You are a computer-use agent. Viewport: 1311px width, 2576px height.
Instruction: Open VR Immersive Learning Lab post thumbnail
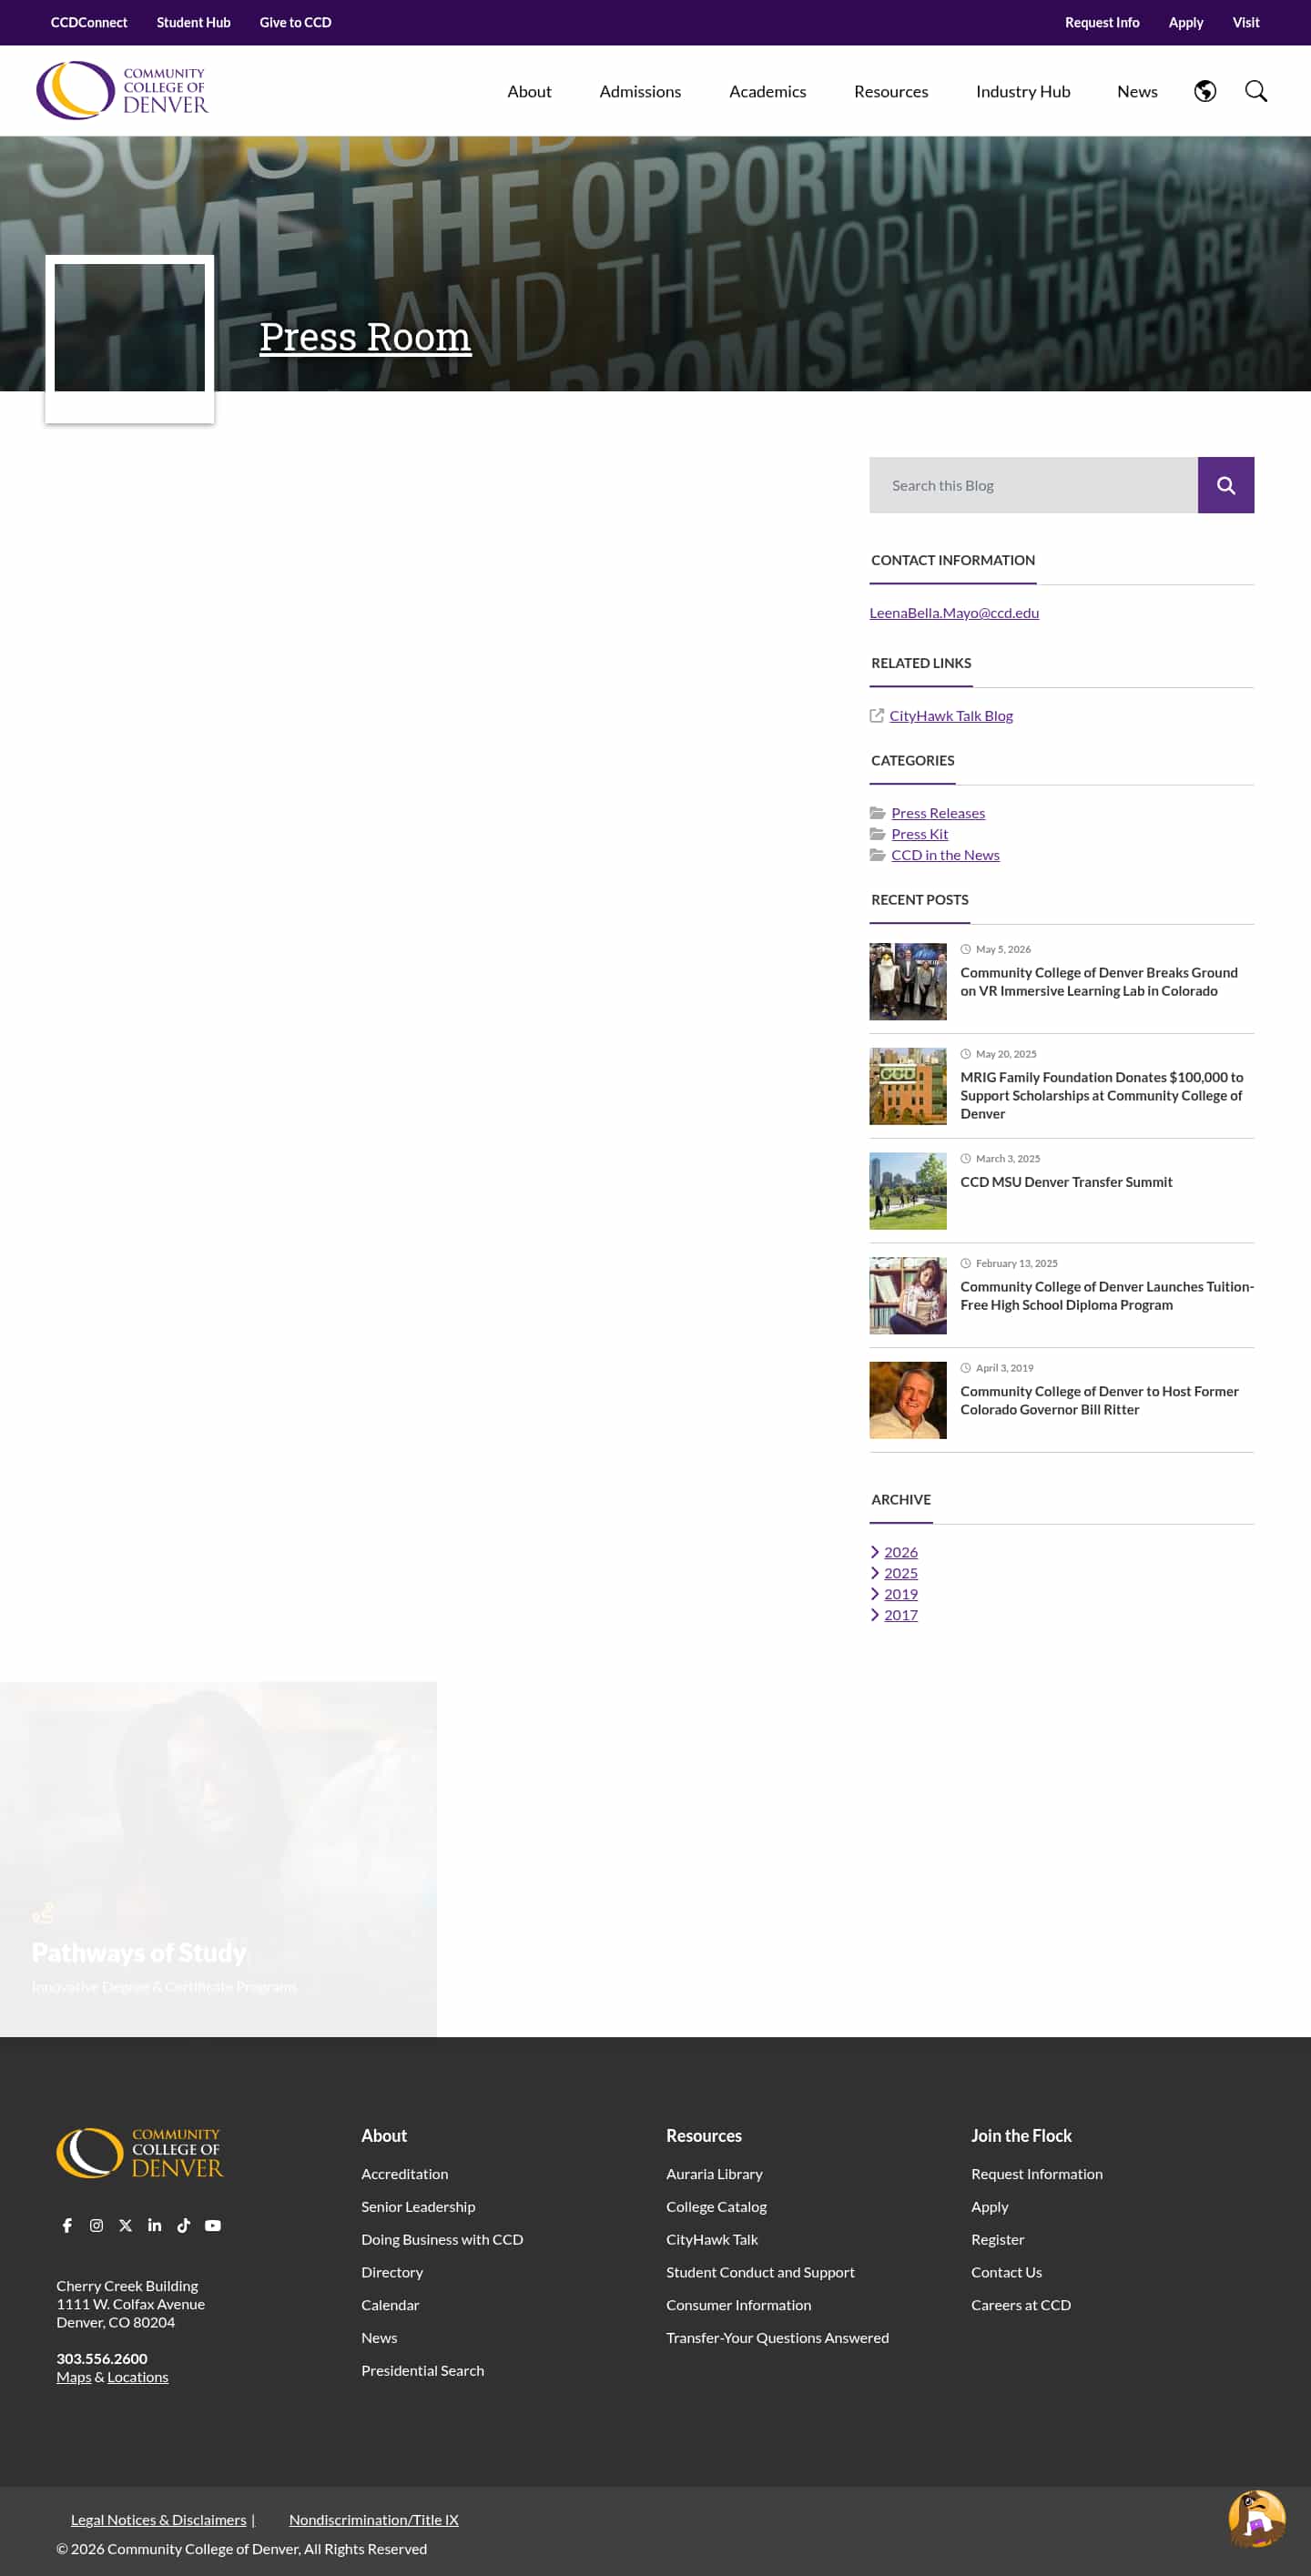click(908, 981)
